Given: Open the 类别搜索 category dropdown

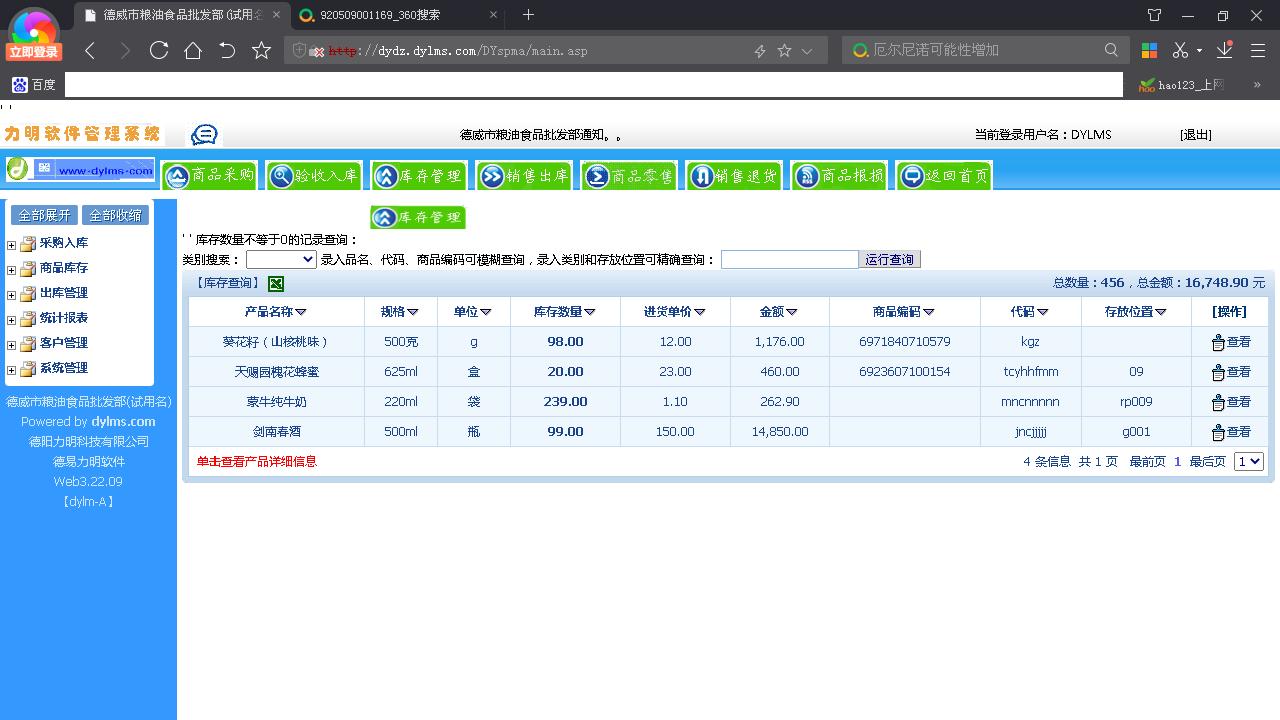Looking at the screenshot, I should click(280, 259).
